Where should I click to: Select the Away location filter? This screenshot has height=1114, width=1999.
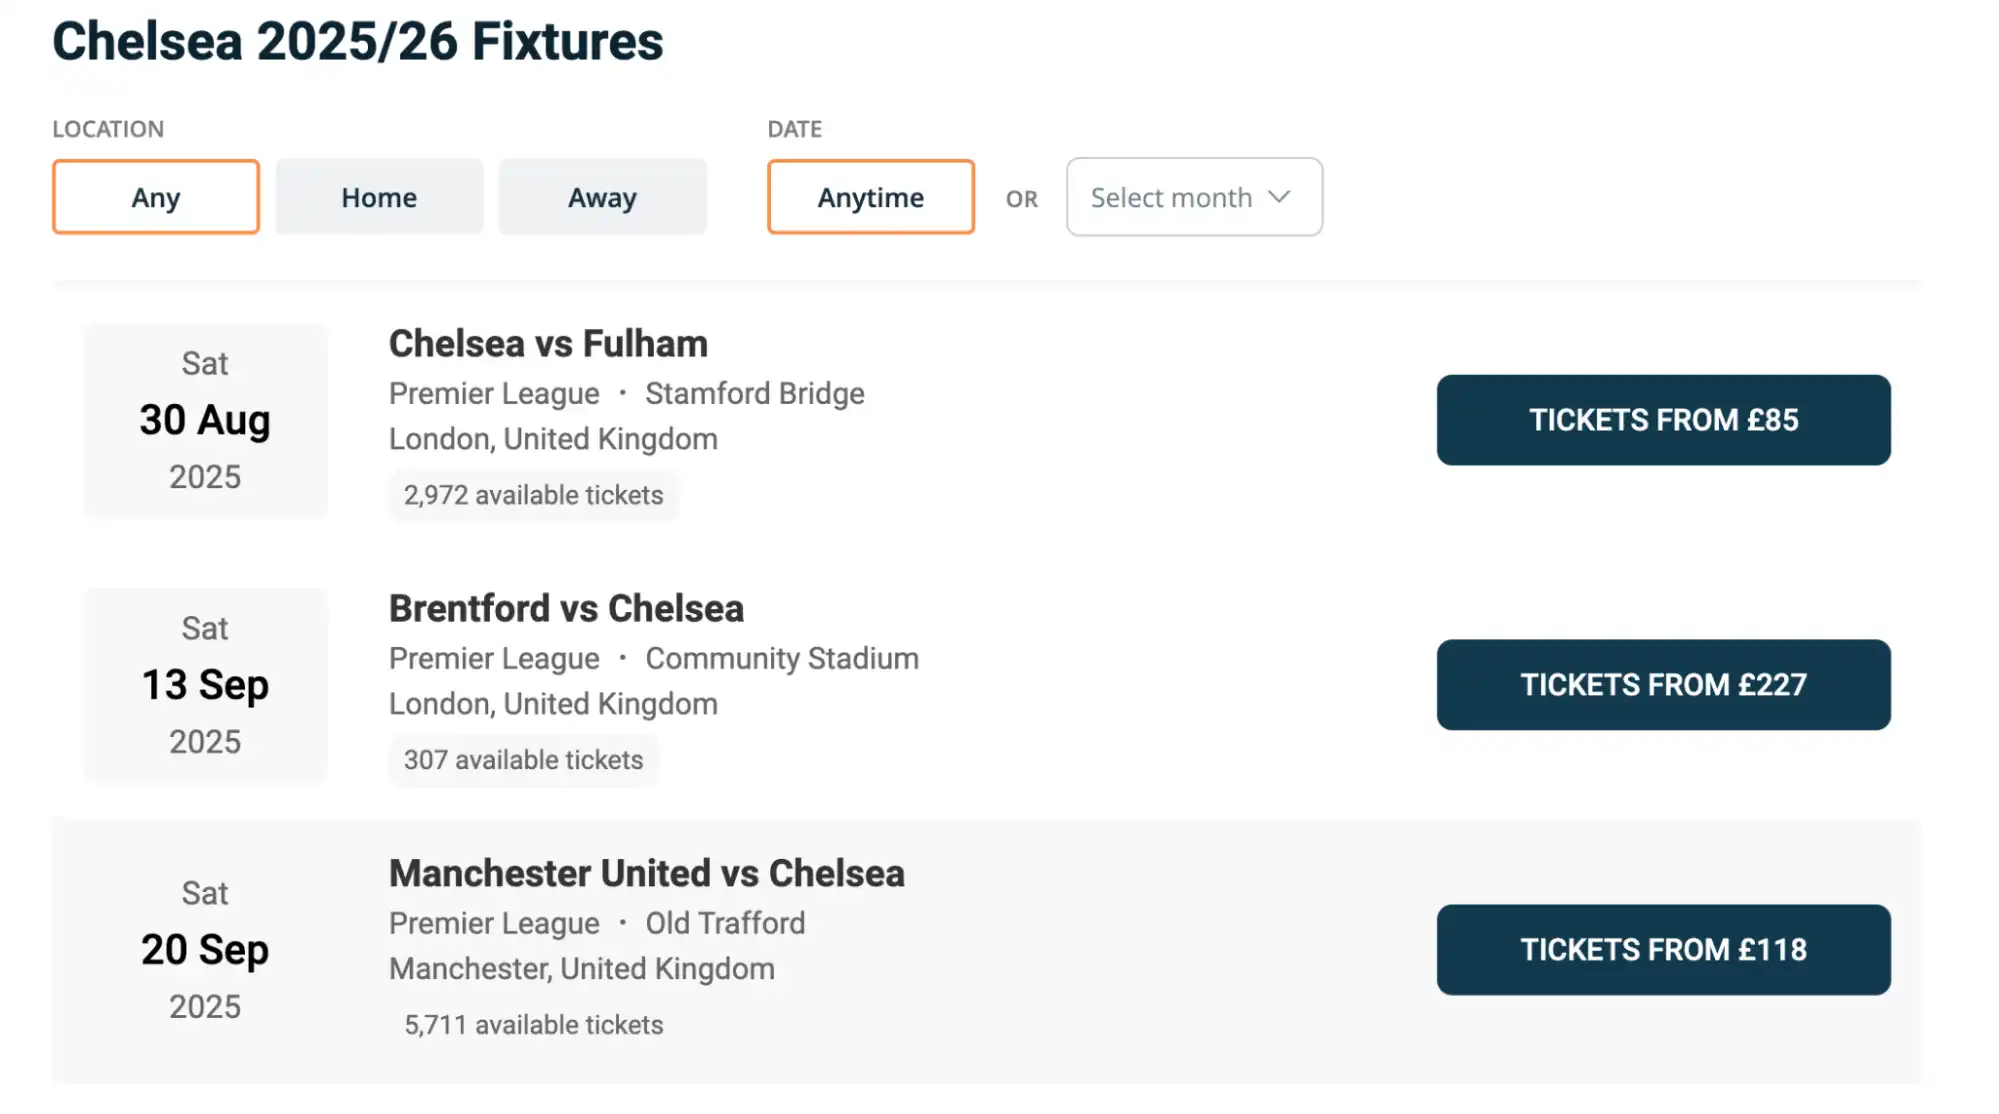point(602,197)
